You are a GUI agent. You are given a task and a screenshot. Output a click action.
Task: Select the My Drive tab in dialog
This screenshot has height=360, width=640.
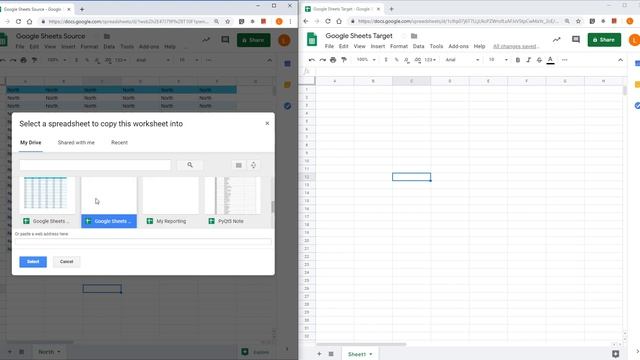[31, 142]
